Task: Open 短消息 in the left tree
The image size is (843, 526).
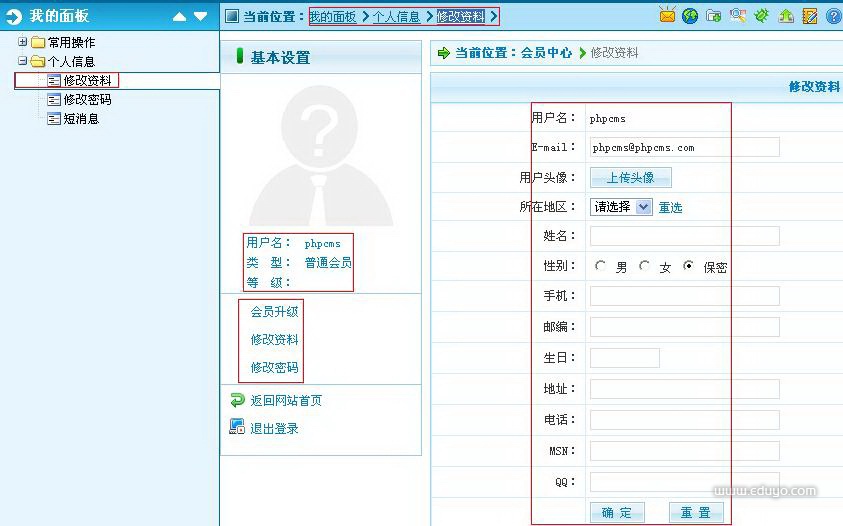Action: point(81,119)
